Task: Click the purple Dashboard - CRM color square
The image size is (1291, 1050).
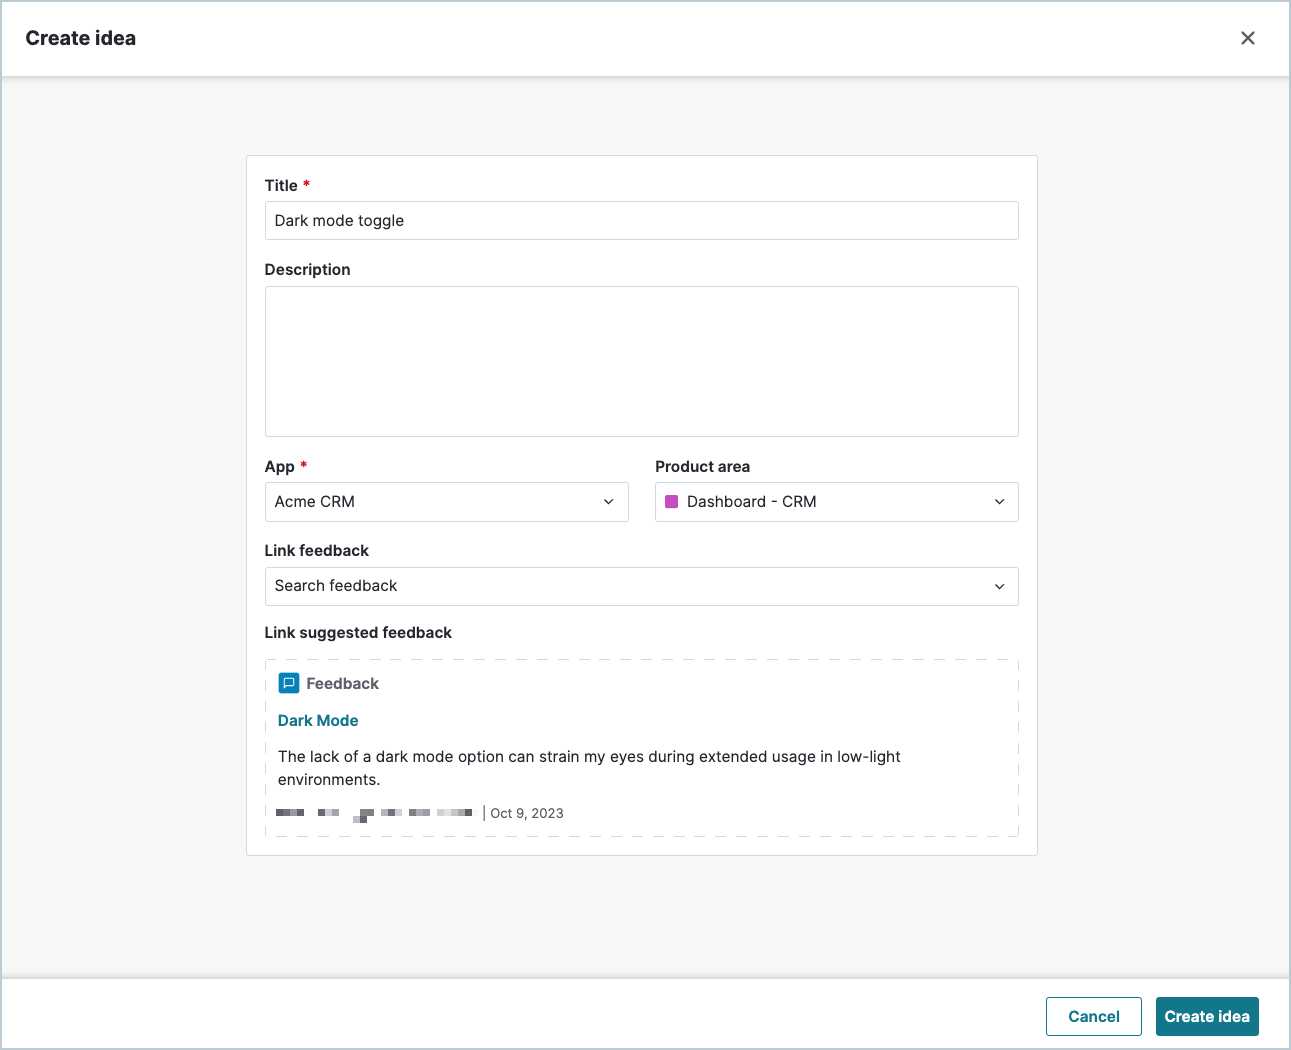Action: [672, 502]
